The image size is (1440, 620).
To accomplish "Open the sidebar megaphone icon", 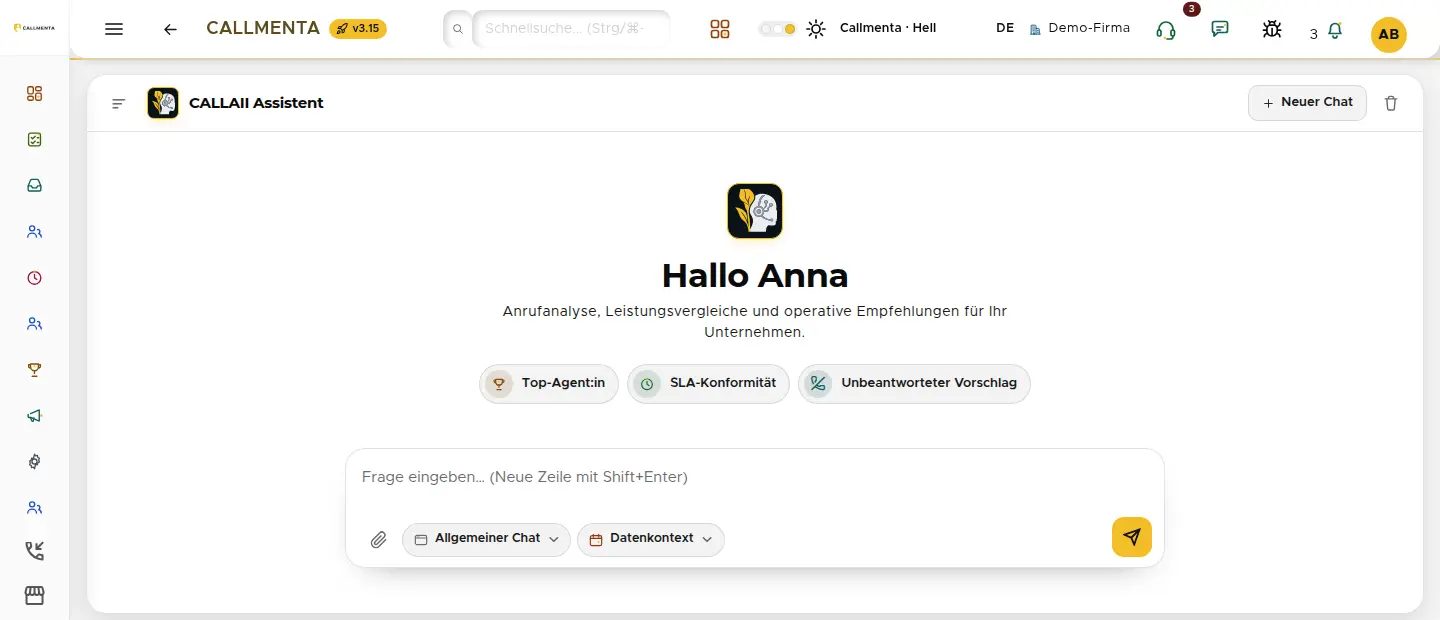I will pos(35,416).
